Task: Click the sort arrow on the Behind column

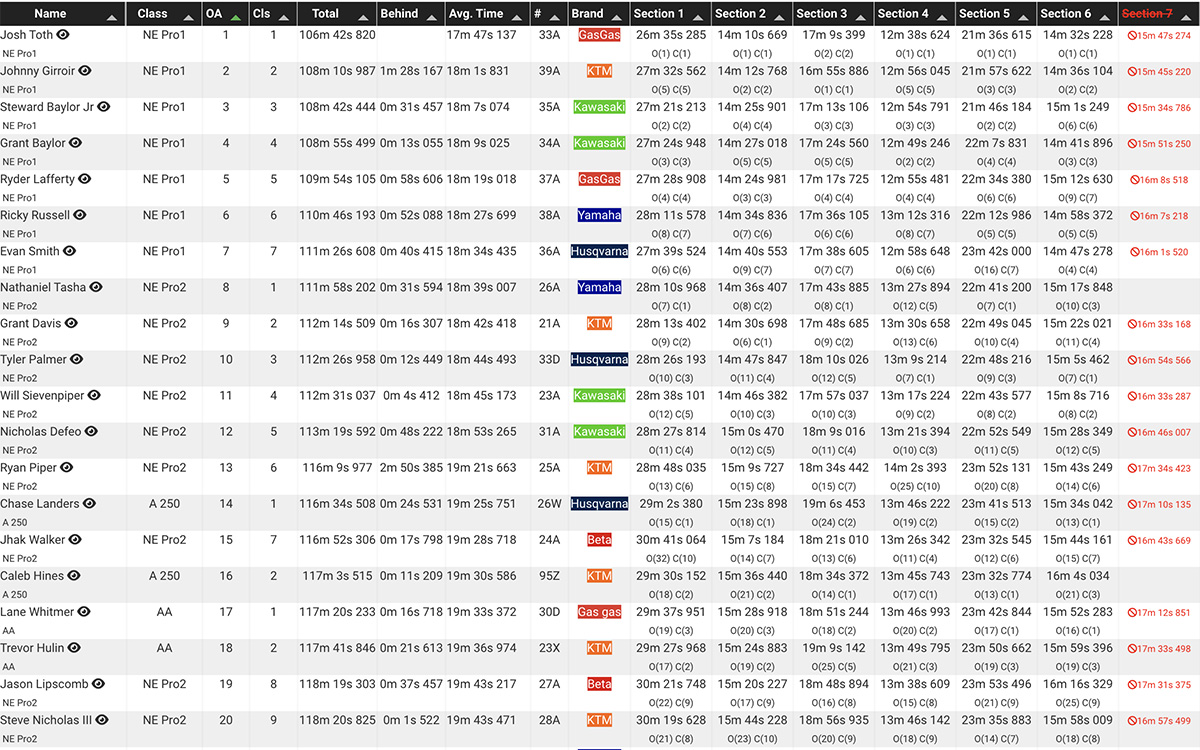Action: 431,17
